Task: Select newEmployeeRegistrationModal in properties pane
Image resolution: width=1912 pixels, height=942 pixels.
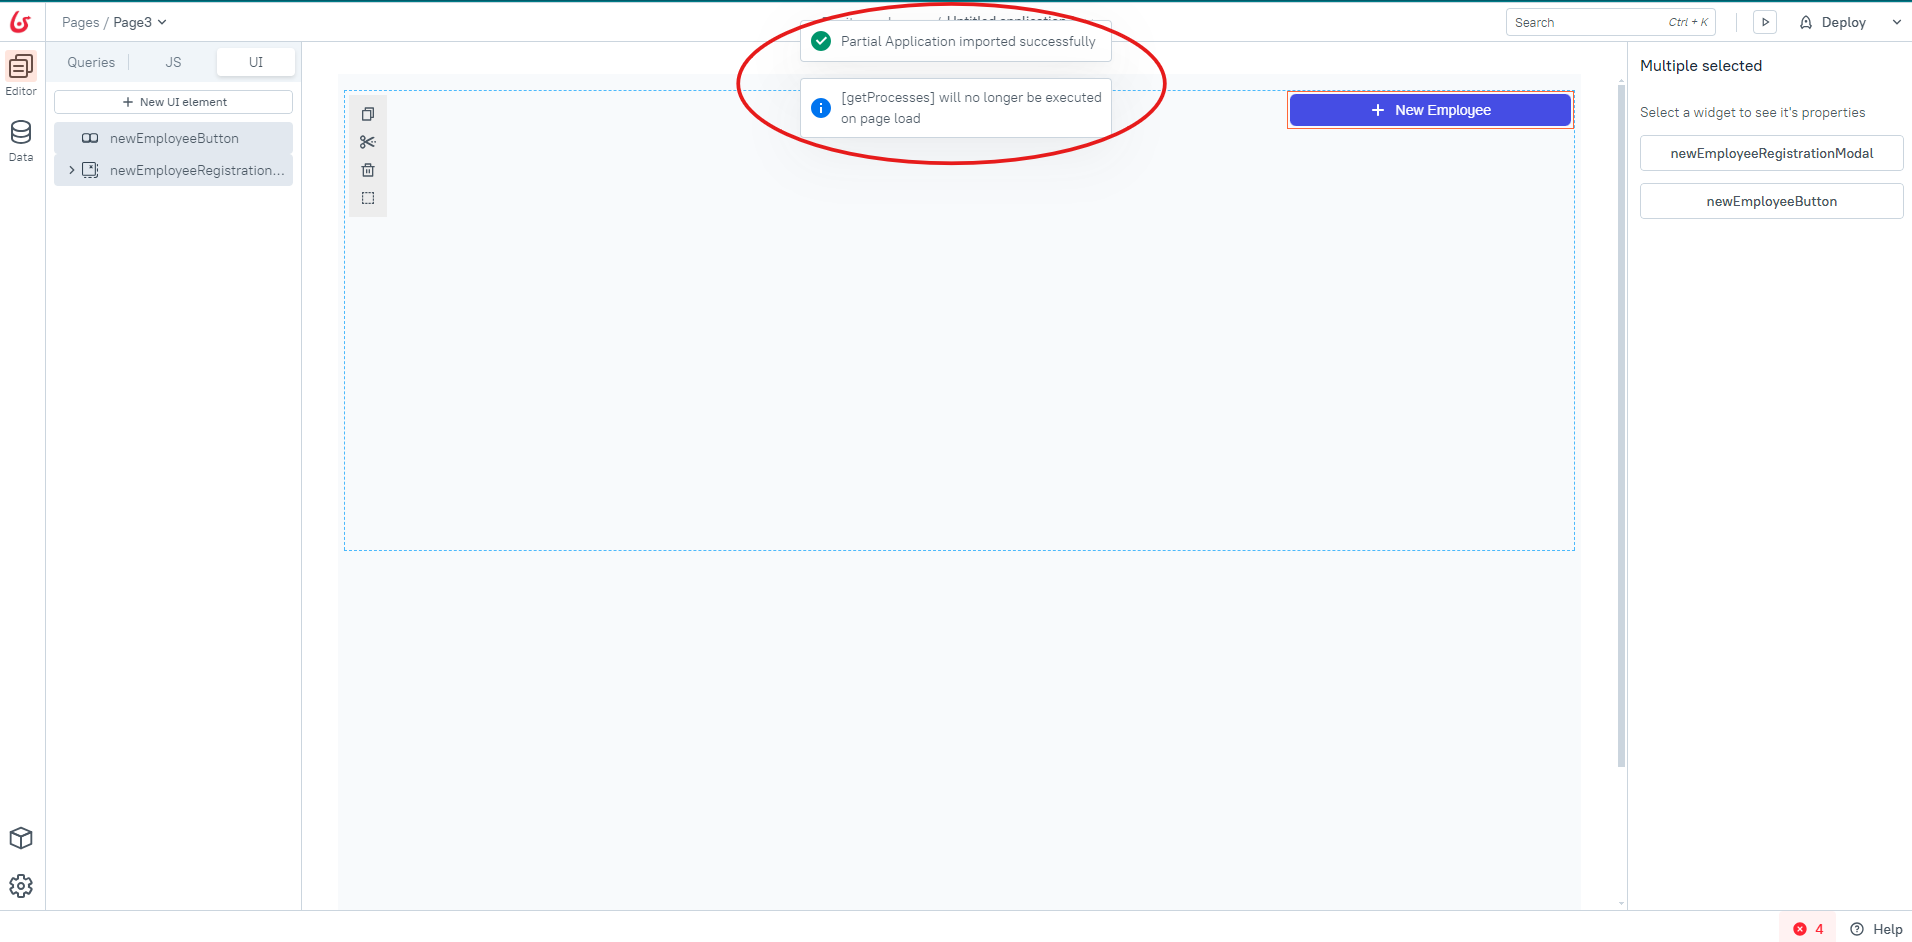Action: click(1771, 153)
